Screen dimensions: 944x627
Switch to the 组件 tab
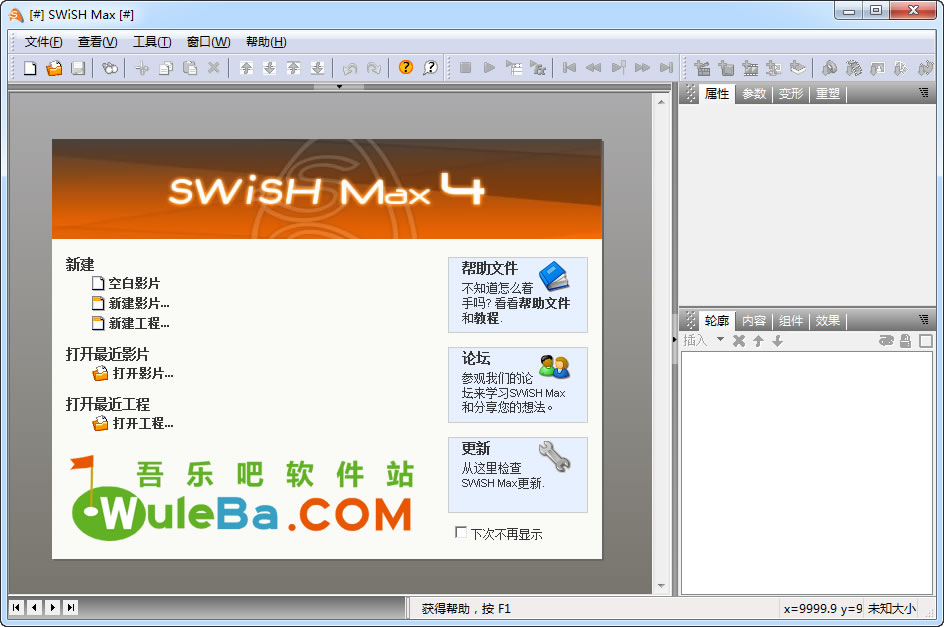pyautogui.click(x=791, y=320)
